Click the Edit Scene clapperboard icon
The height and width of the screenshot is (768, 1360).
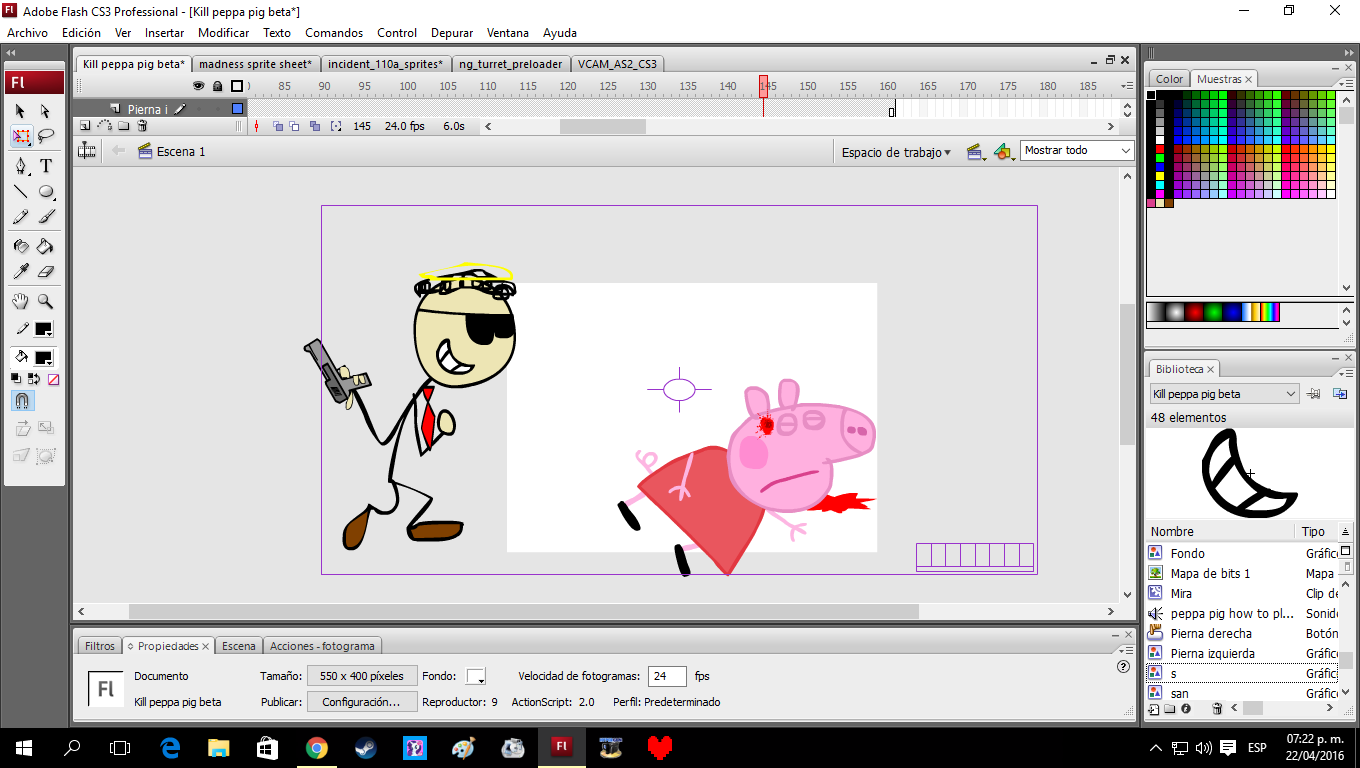click(975, 152)
